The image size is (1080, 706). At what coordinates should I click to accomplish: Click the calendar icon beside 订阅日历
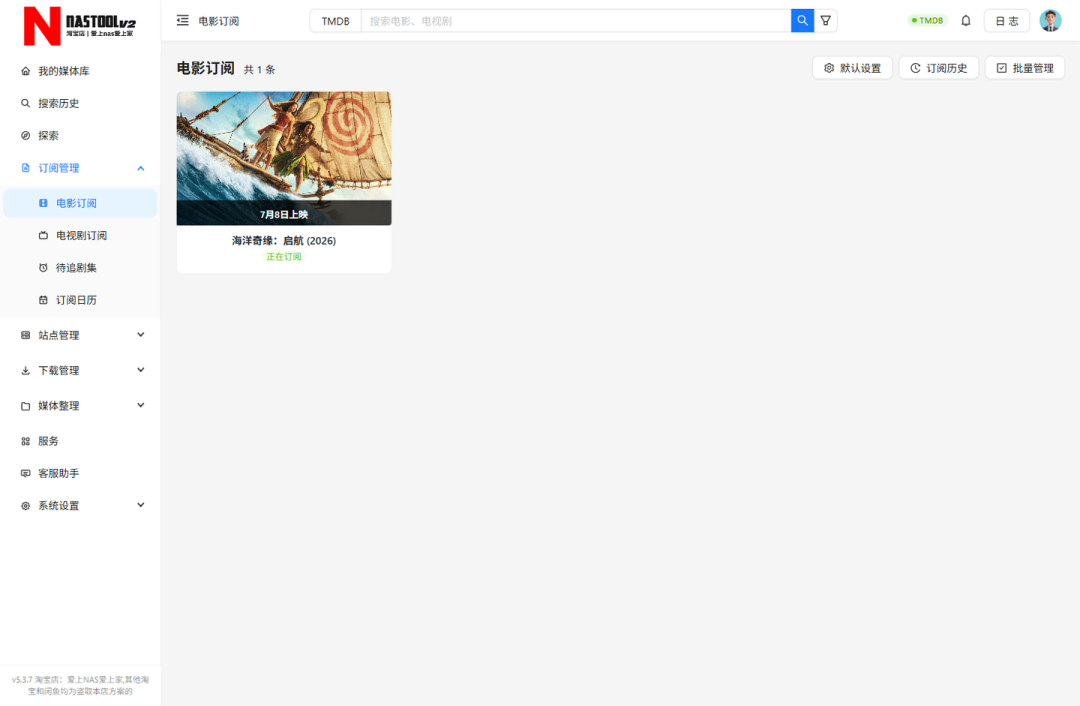[43, 300]
